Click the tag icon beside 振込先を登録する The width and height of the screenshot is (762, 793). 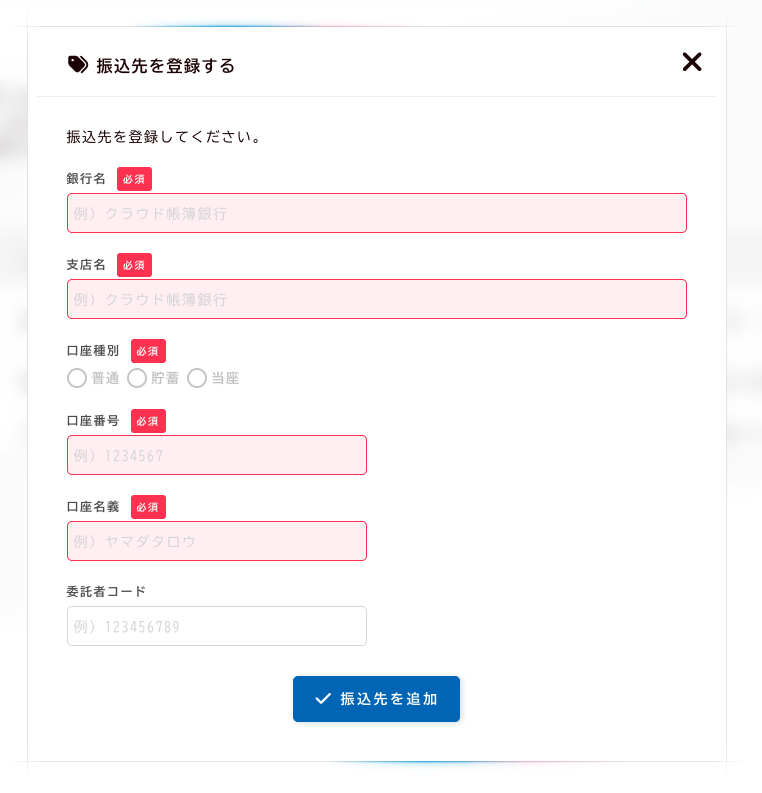click(77, 65)
